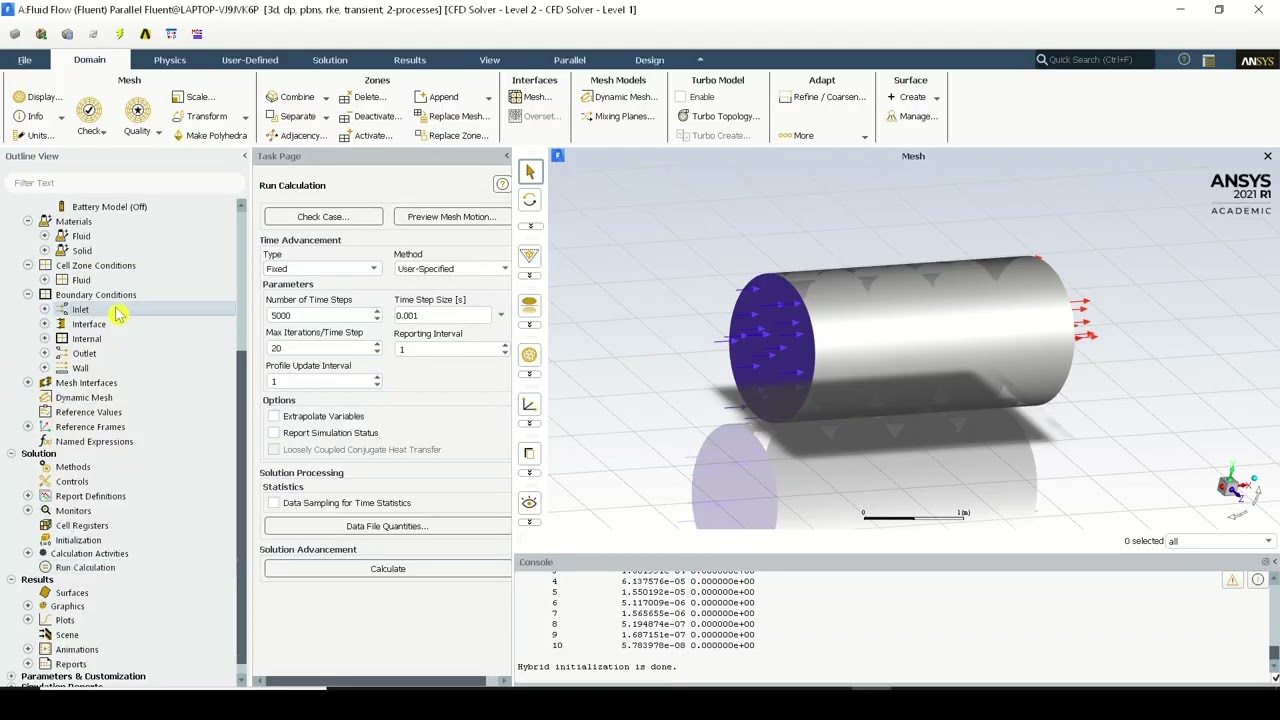Click the Scale mesh option
1280x720 pixels.
point(193,97)
